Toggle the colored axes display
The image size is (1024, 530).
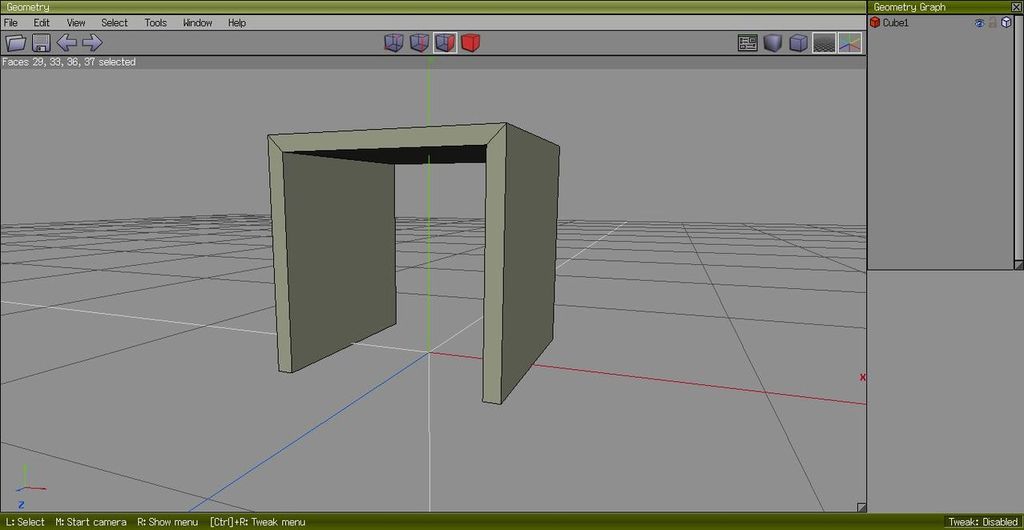pyautogui.click(x=849, y=43)
